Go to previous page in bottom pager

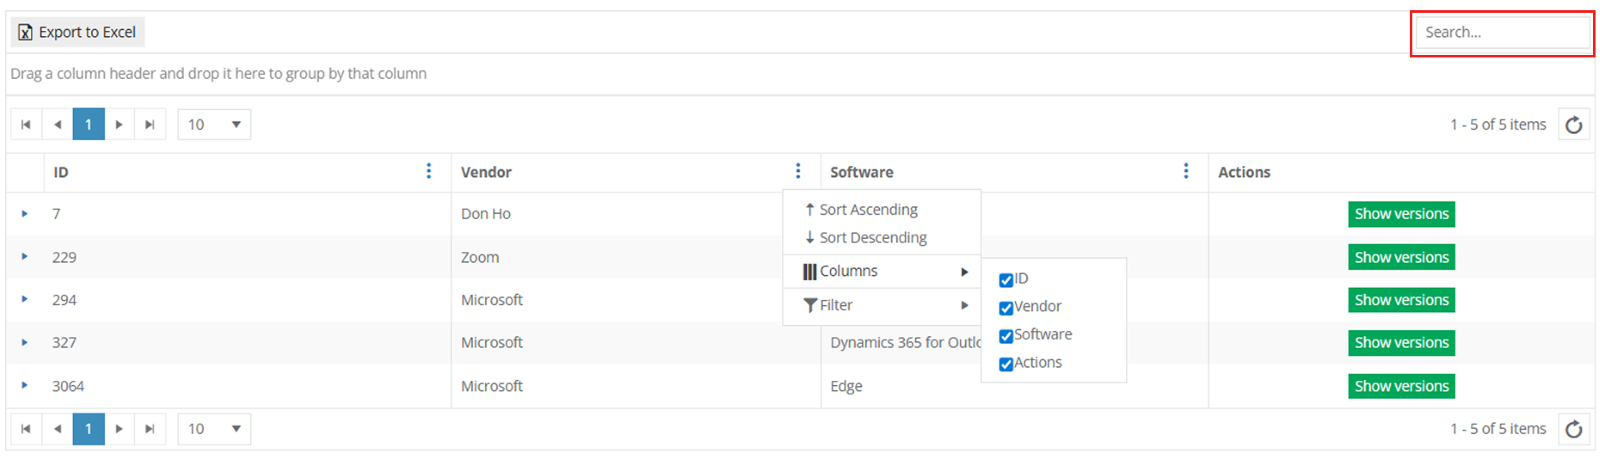tap(57, 429)
